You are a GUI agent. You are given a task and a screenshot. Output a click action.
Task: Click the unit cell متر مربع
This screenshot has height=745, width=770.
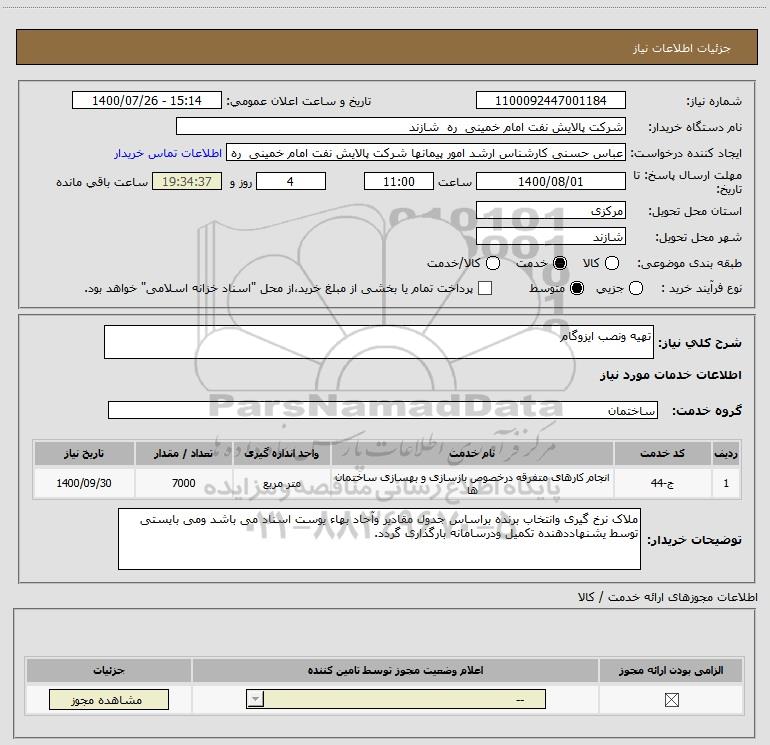coord(281,483)
